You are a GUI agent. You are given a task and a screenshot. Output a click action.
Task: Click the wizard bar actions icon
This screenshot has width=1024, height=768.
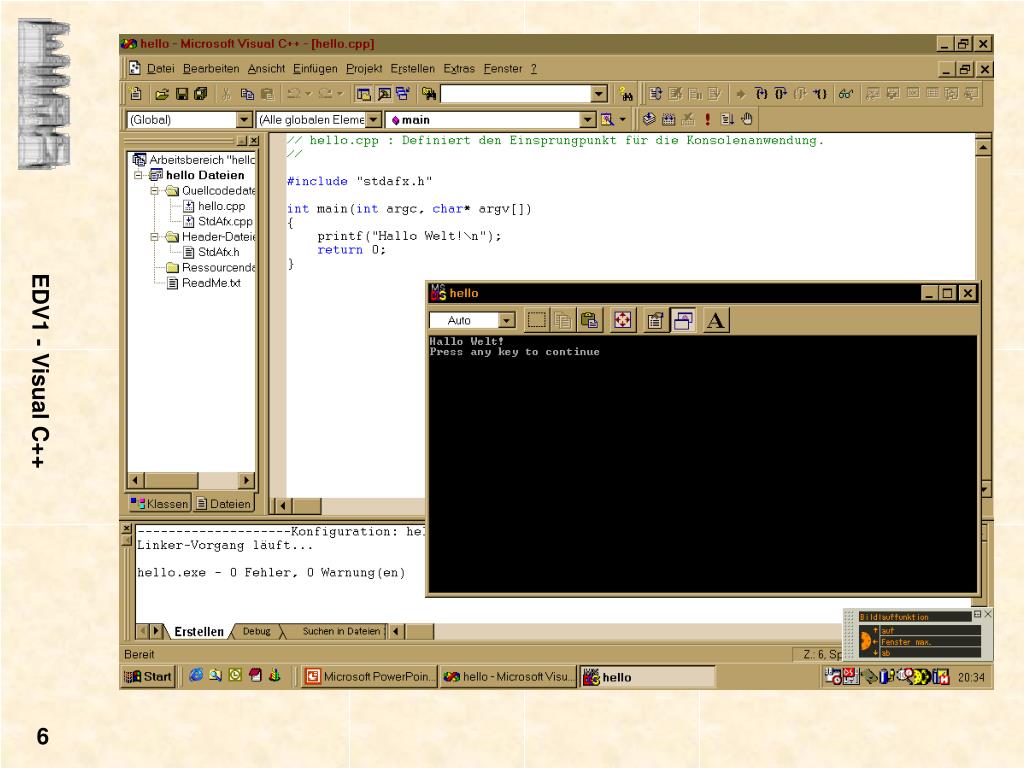(607, 120)
